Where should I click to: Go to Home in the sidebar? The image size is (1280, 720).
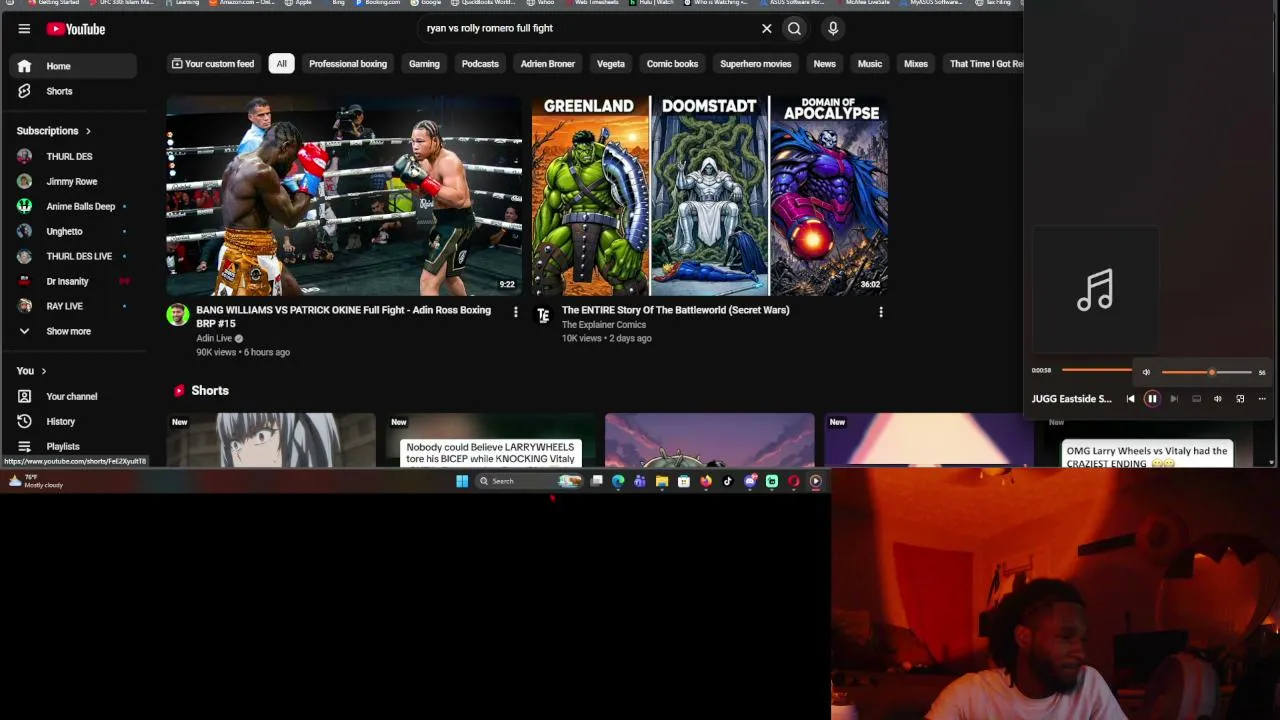(73, 66)
